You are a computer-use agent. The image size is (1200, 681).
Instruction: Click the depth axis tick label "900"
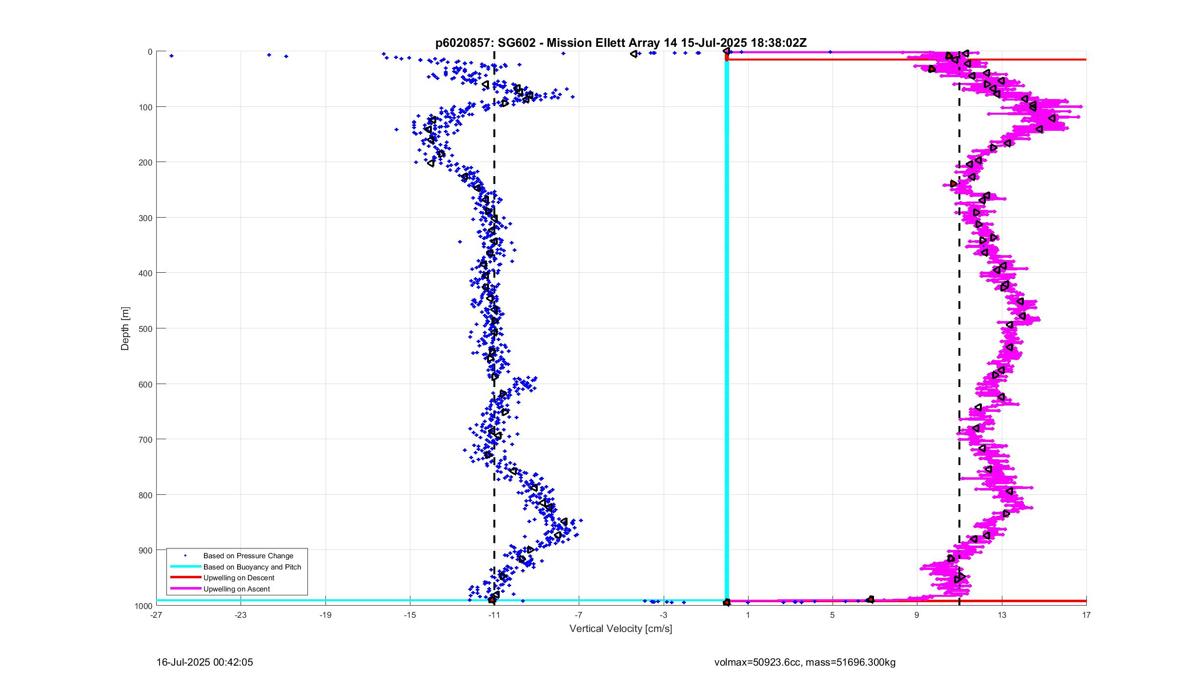click(144, 550)
